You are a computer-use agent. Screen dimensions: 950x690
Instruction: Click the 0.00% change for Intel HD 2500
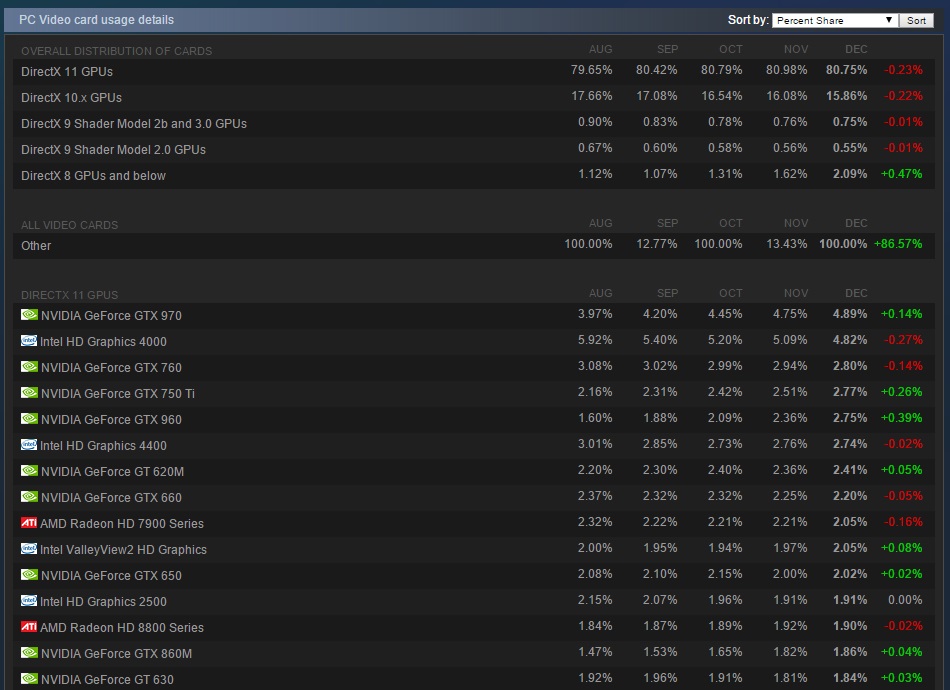[905, 600]
